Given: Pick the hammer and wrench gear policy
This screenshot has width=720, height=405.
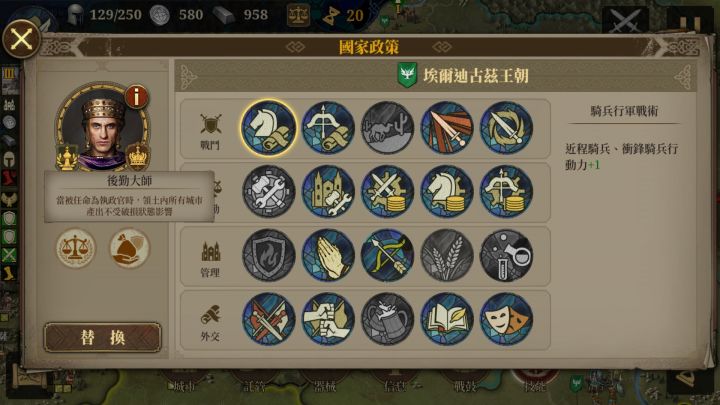Looking at the screenshot, I should pos(269,191).
